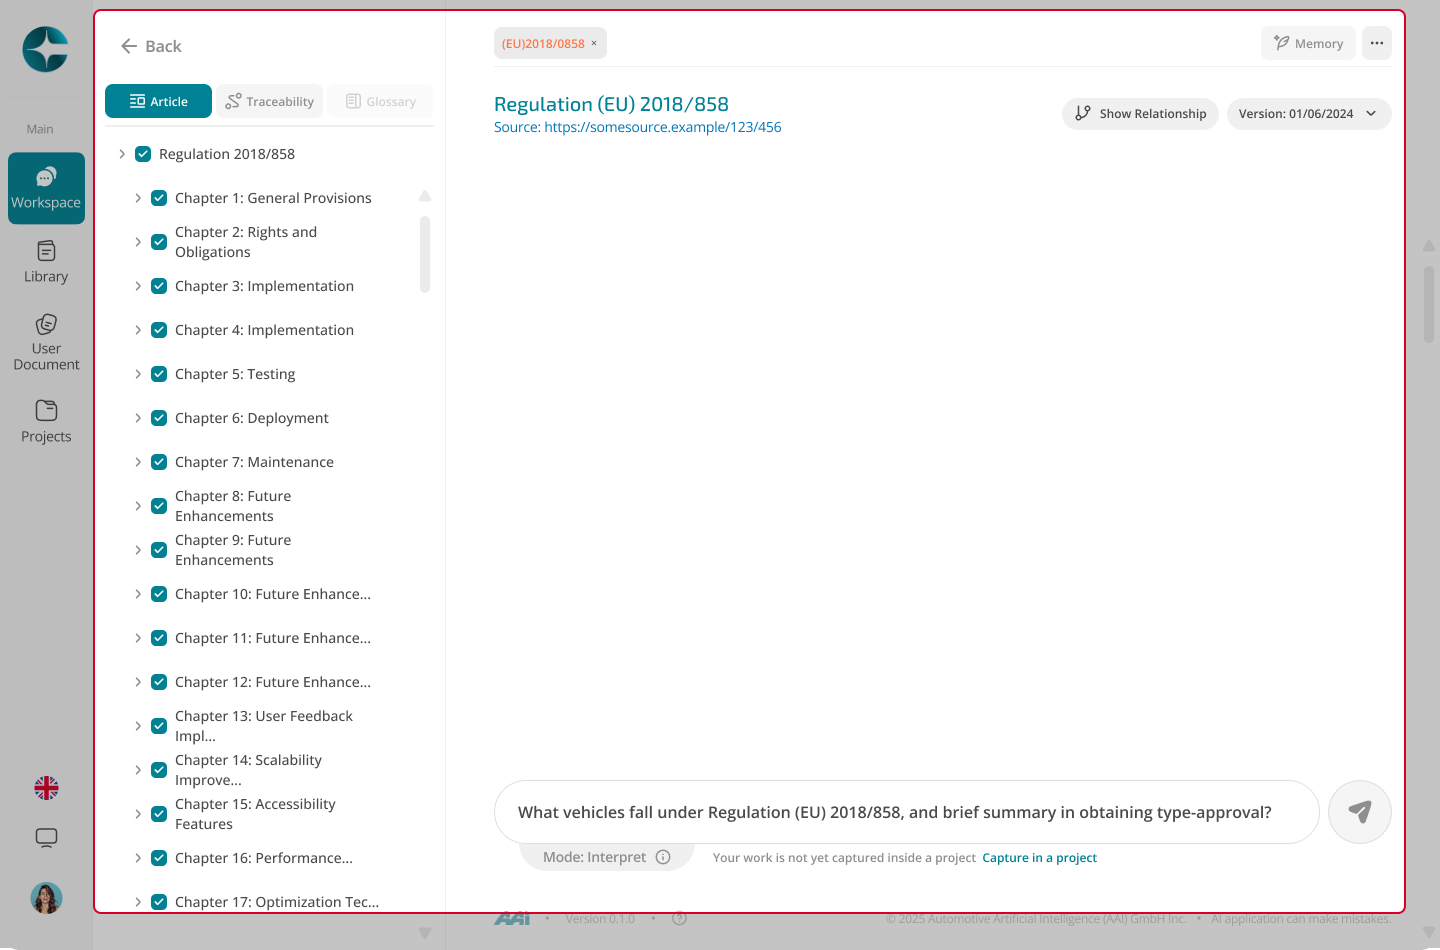Viewport: 1440px width, 950px height.
Task: Open the user profile avatar
Action: point(46,898)
